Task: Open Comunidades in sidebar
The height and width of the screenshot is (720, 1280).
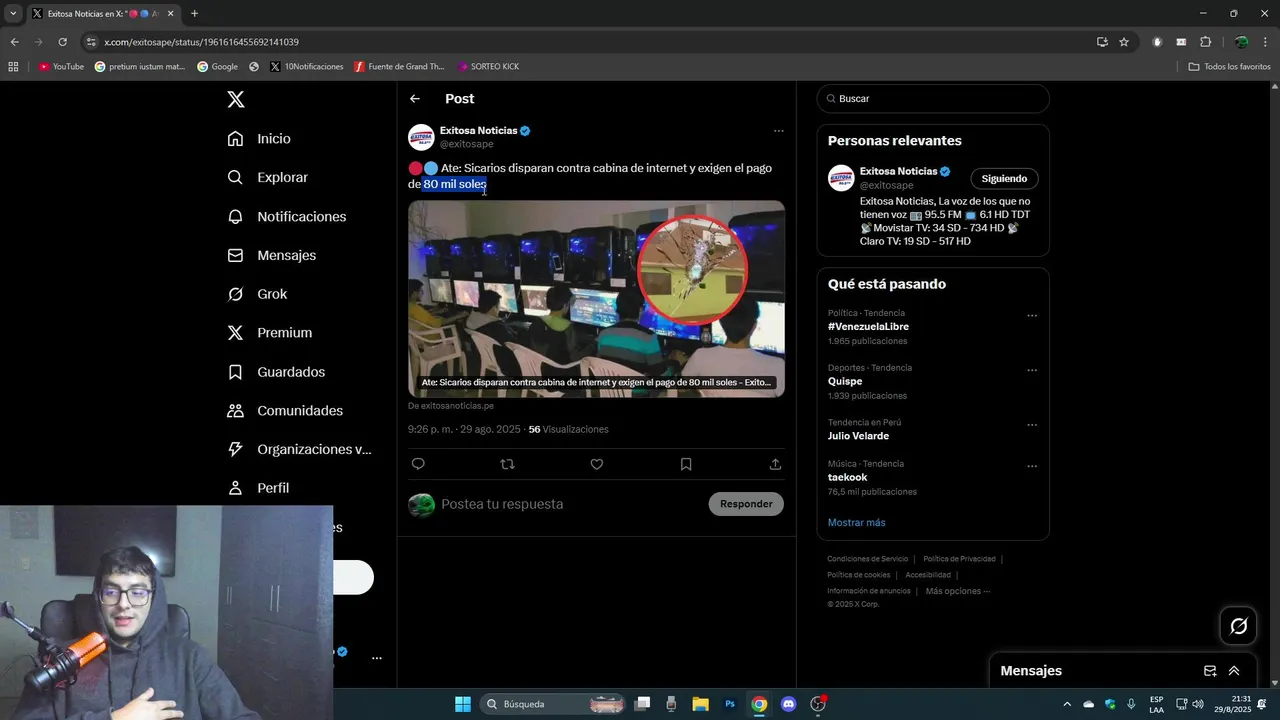Action: pos(285,411)
